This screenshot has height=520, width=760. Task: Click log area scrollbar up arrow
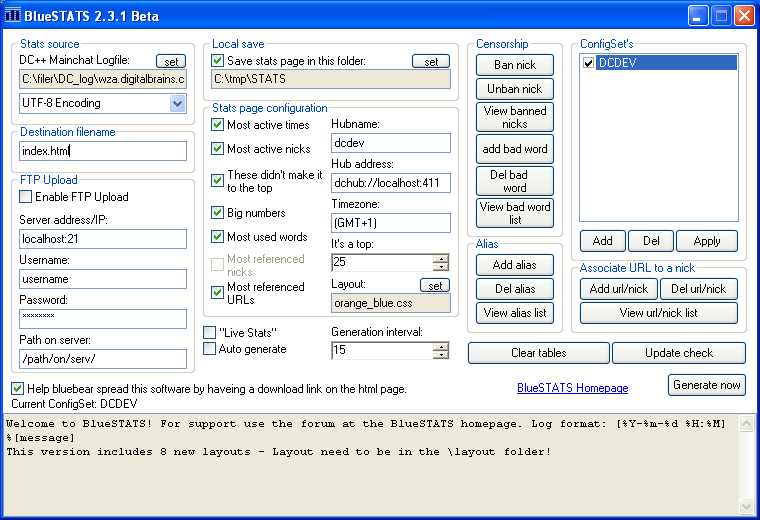(x=746, y=424)
